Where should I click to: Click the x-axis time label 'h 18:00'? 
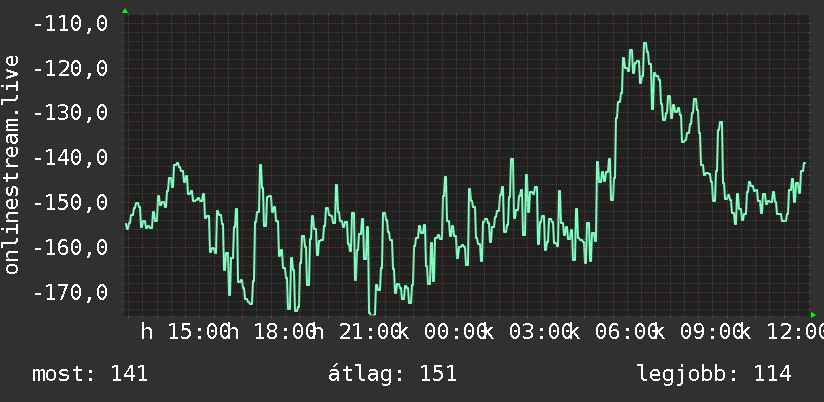tap(271, 332)
